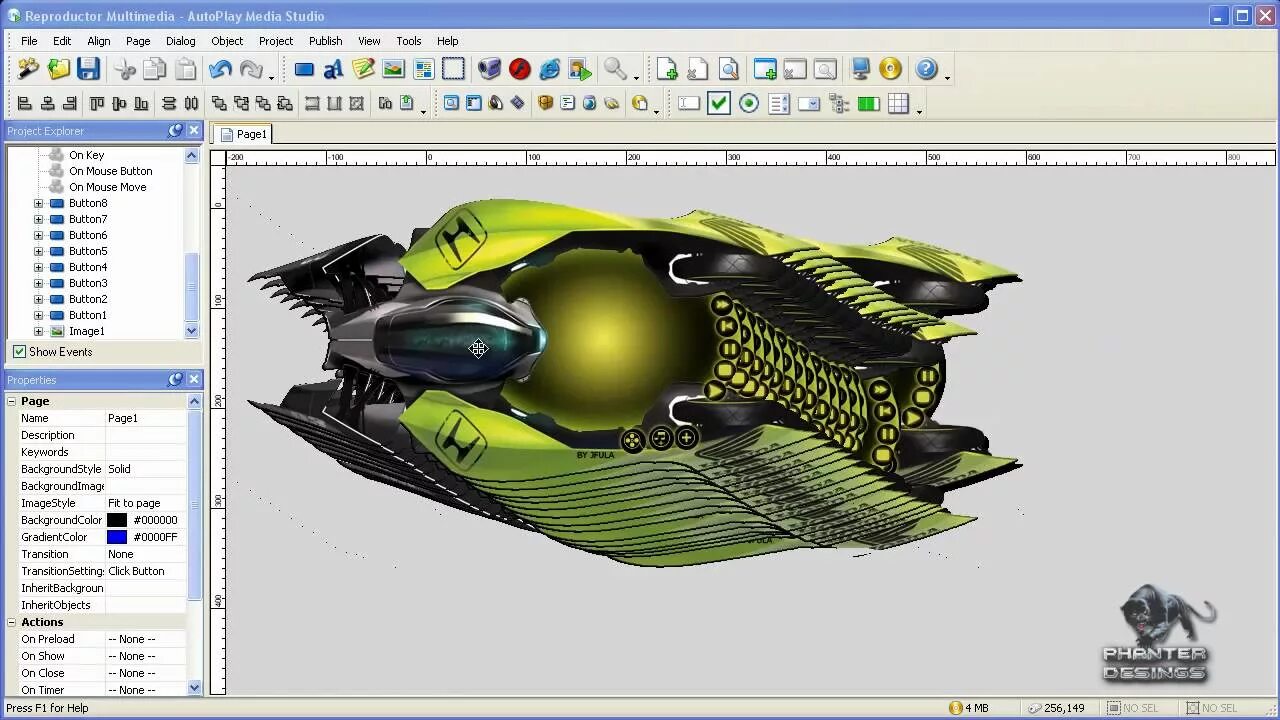Click the magnifying glass zoom tool

click(615, 69)
